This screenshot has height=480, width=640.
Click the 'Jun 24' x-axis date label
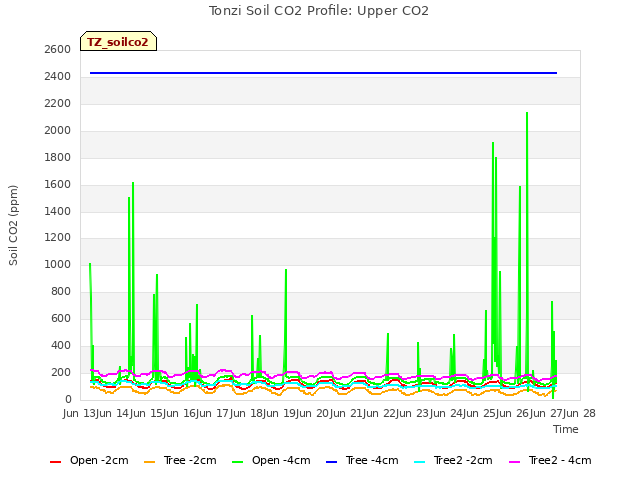[x=448, y=413]
